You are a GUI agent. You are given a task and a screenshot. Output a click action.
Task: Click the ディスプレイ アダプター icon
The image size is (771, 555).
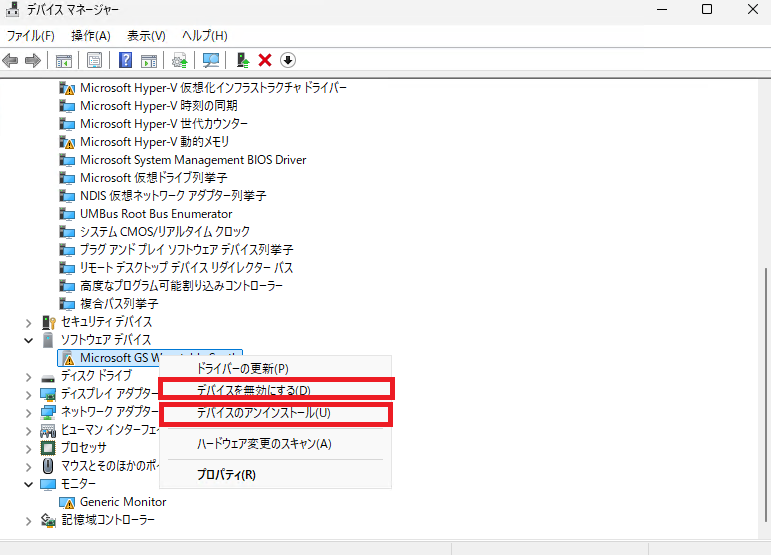click(48, 394)
